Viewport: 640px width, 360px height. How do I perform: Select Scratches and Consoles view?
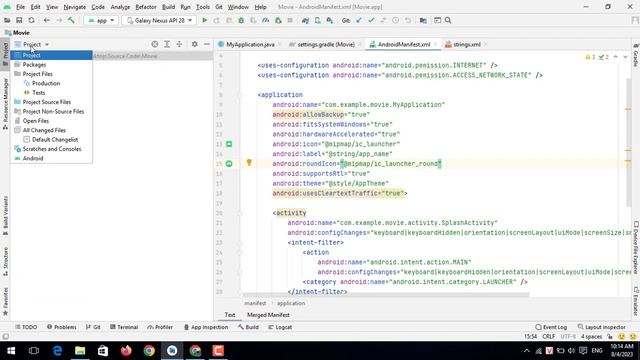51,149
